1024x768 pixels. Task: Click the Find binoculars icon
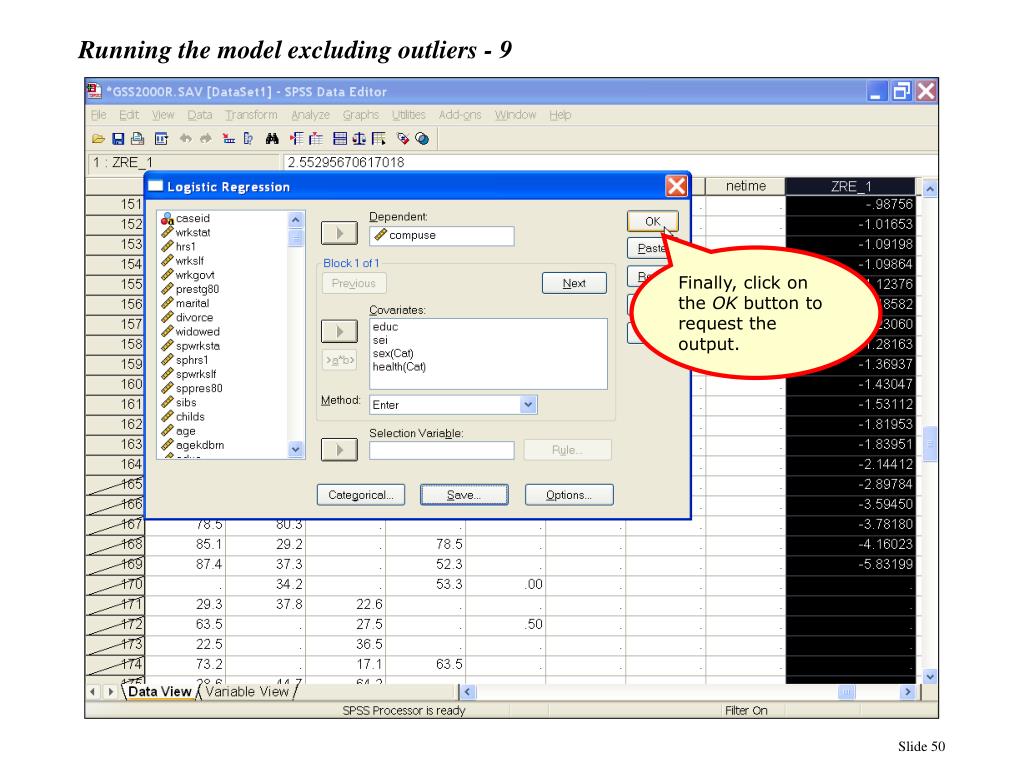(272, 138)
